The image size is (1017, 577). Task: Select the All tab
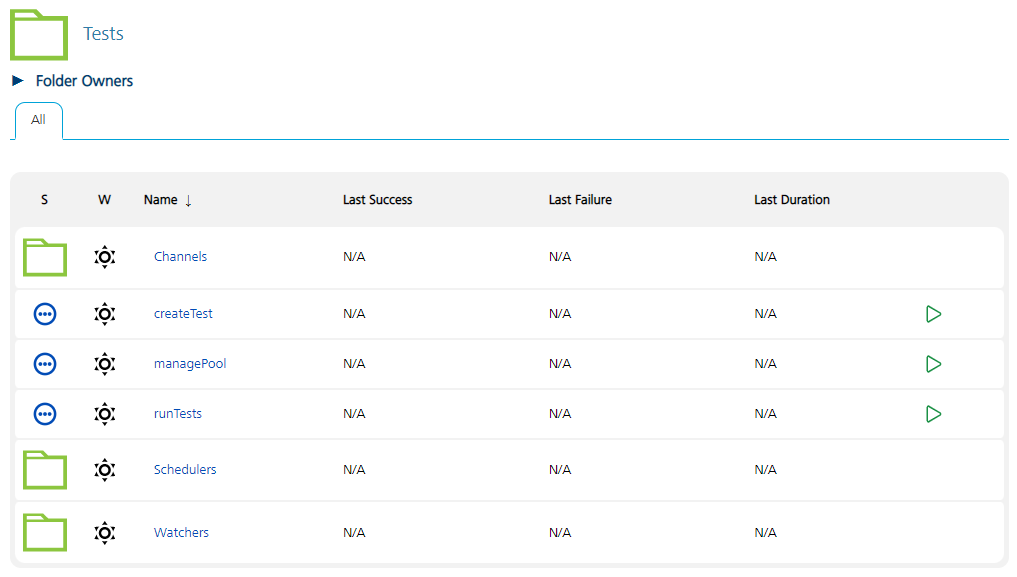click(38, 119)
